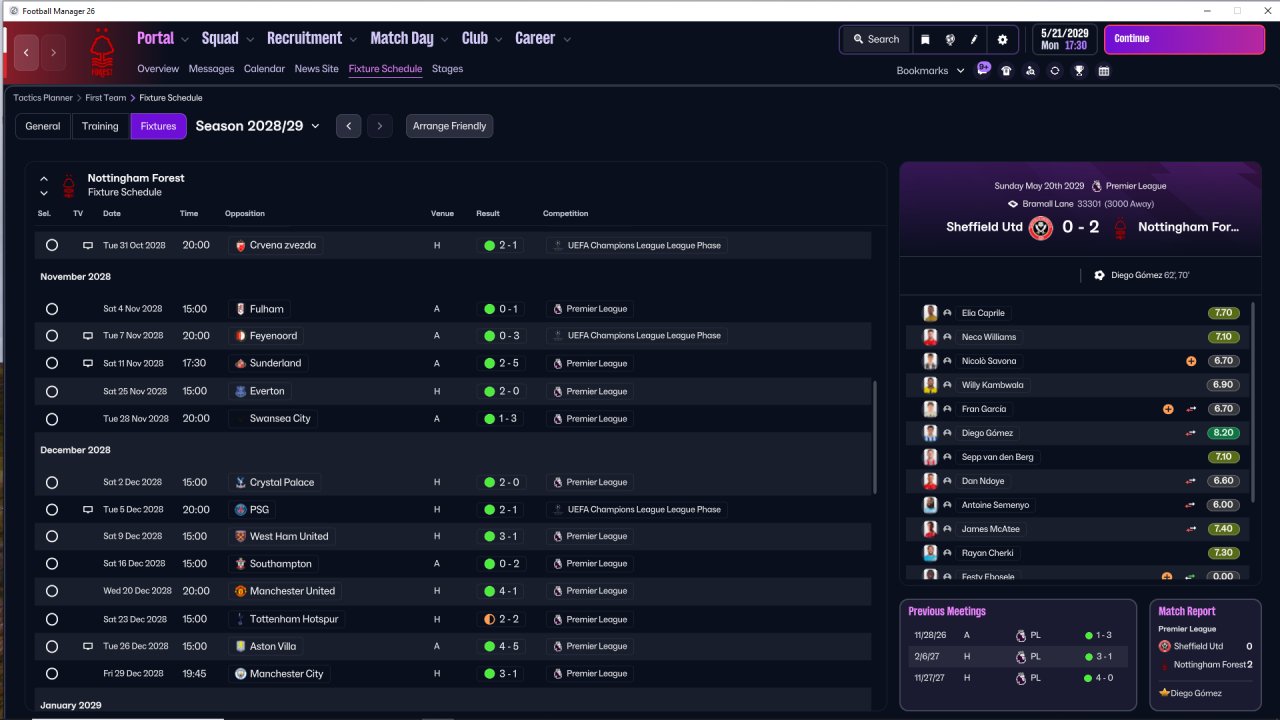Viewport: 1280px width, 720px height.
Task: Expand the Match Day menu chevron
Action: click(x=445, y=40)
